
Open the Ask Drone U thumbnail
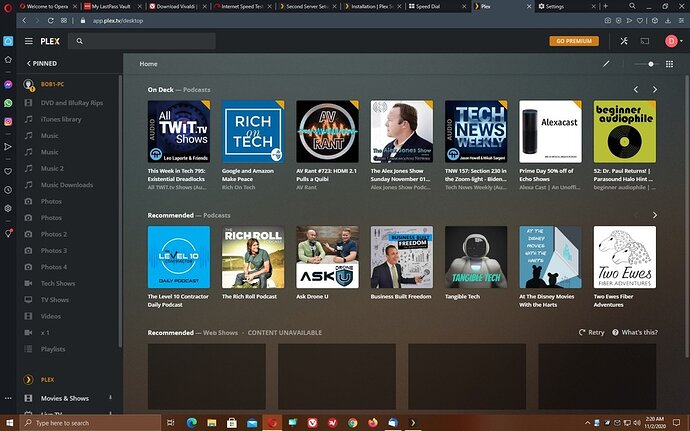pos(327,257)
